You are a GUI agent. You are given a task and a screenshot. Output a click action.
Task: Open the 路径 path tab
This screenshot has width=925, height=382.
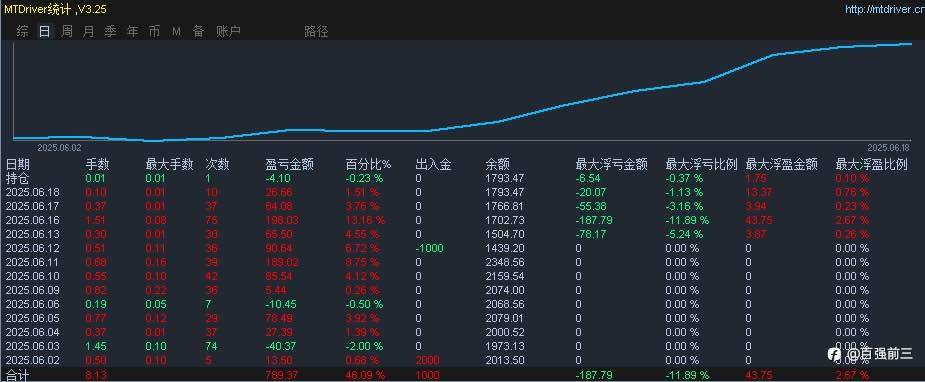(316, 32)
